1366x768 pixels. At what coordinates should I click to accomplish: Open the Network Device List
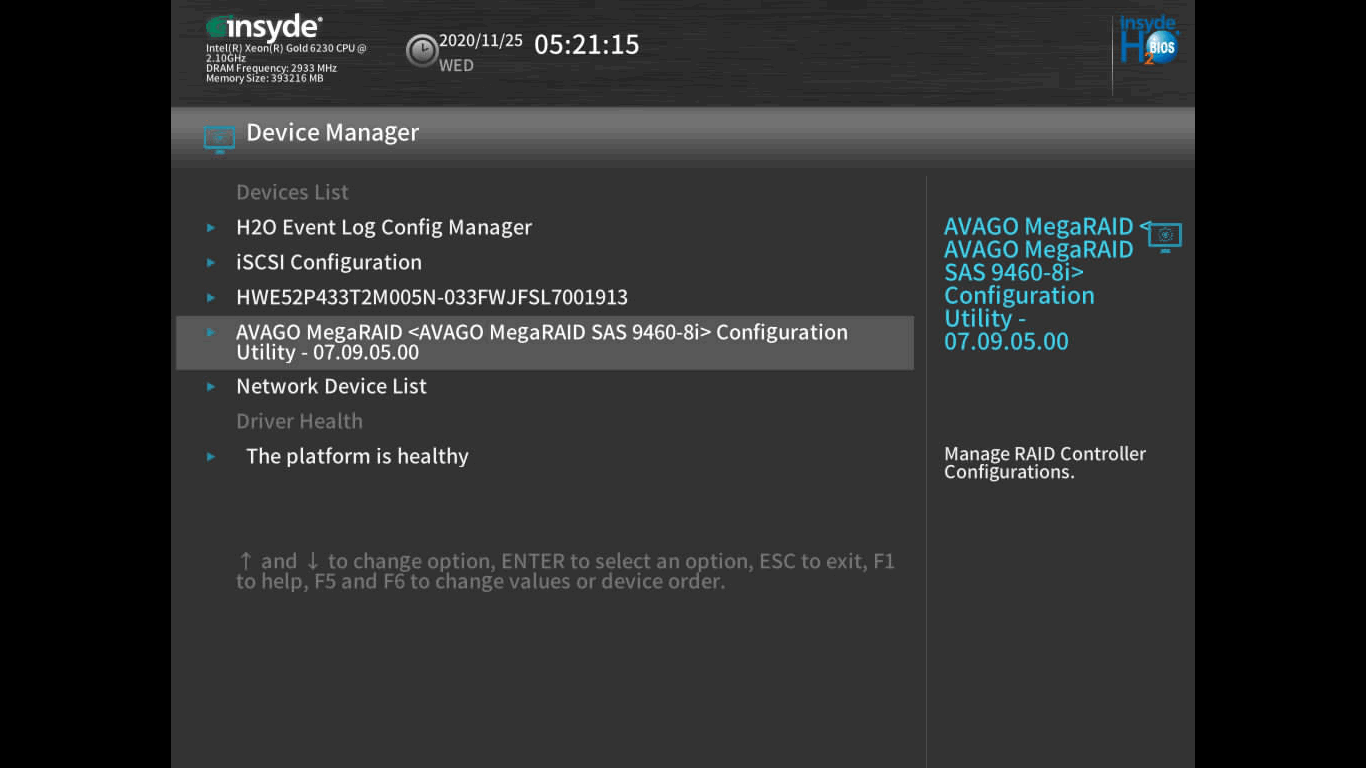pyautogui.click(x=331, y=387)
